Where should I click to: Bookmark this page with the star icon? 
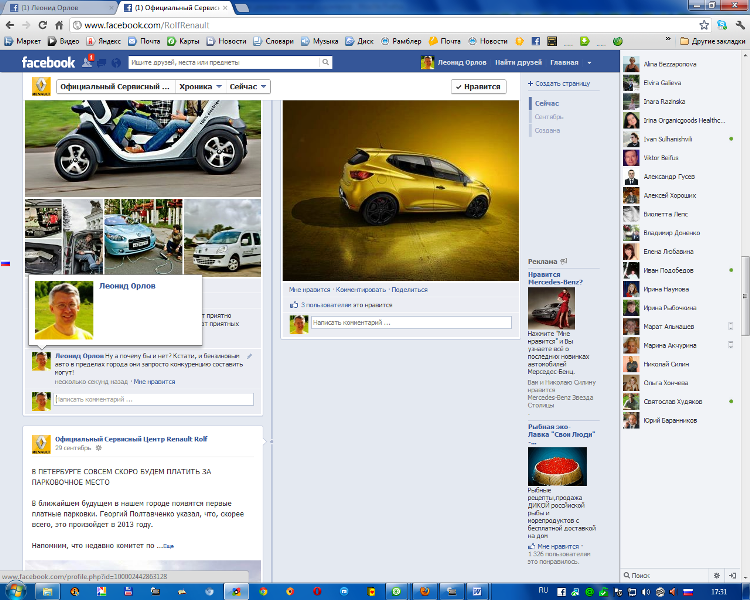pyautogui.click(x=704, y=25)
